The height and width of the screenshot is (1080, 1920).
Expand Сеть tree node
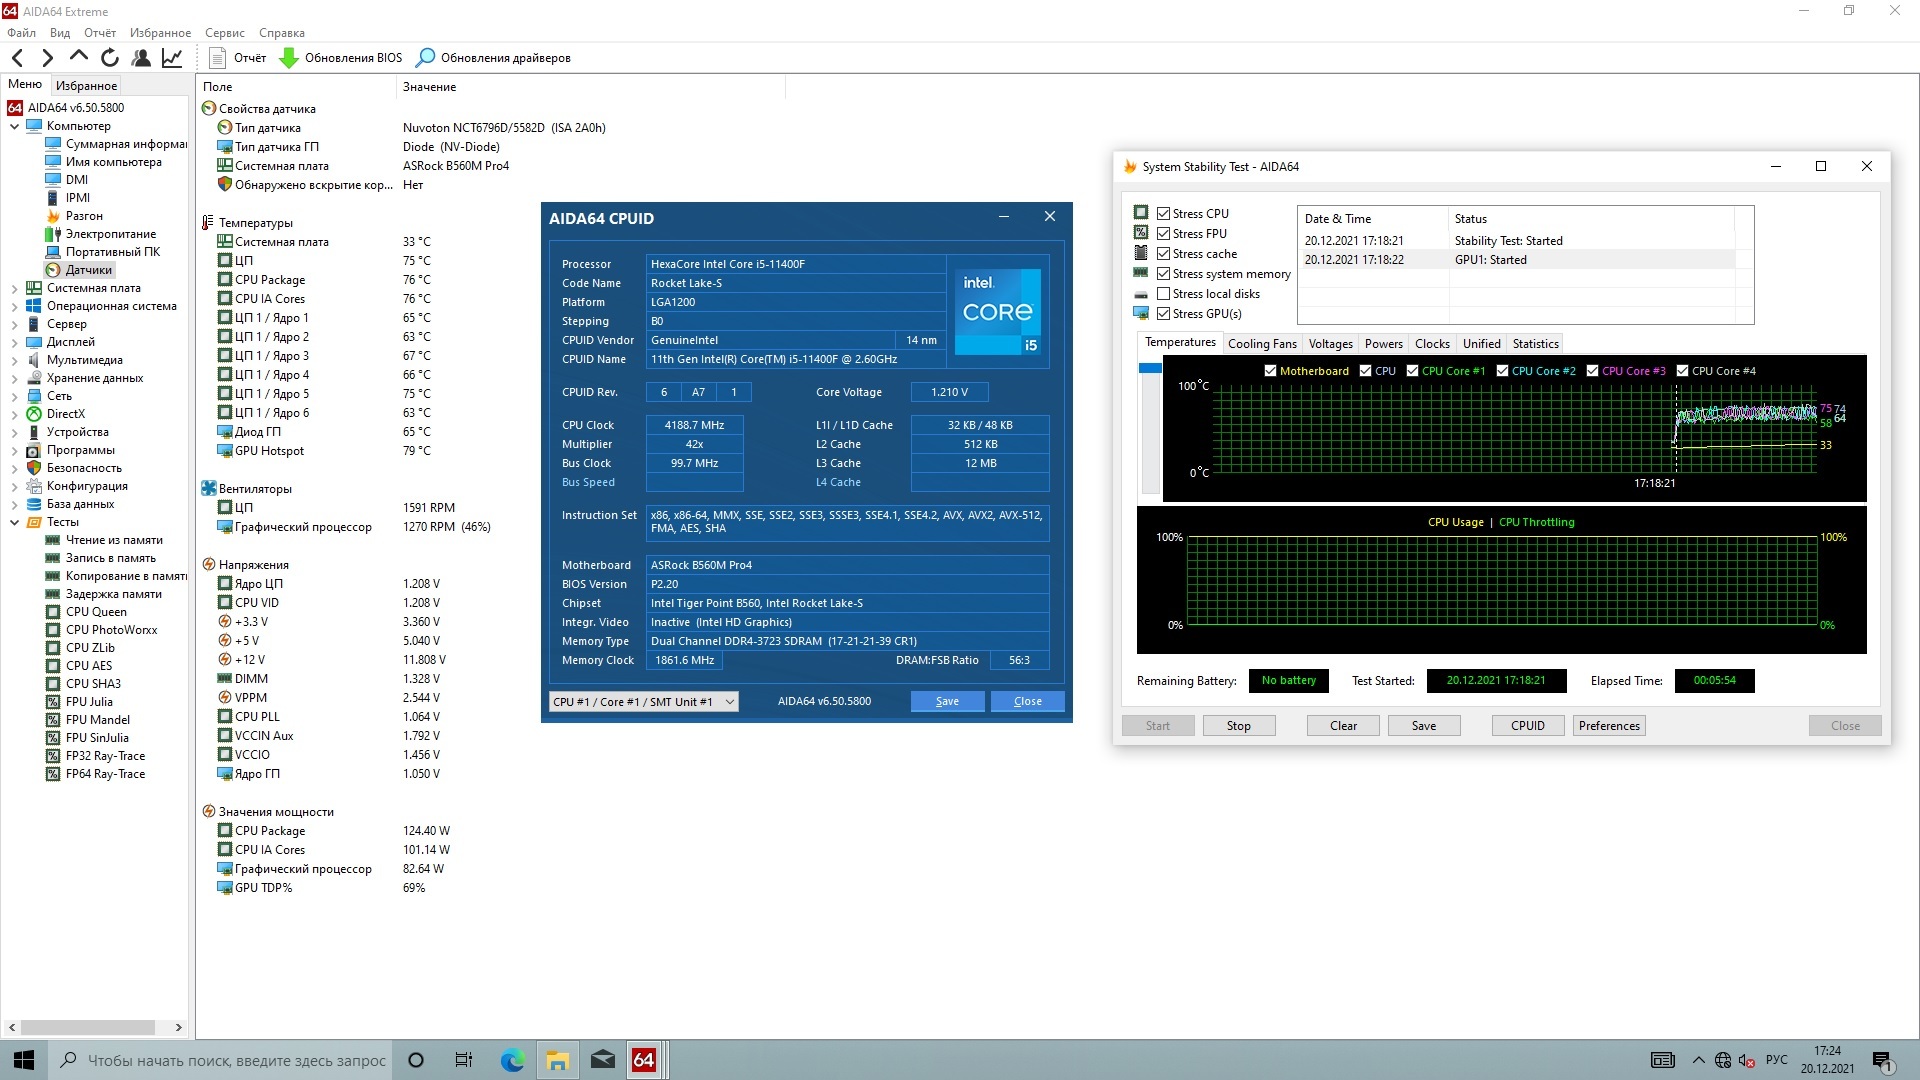[14, 396]
